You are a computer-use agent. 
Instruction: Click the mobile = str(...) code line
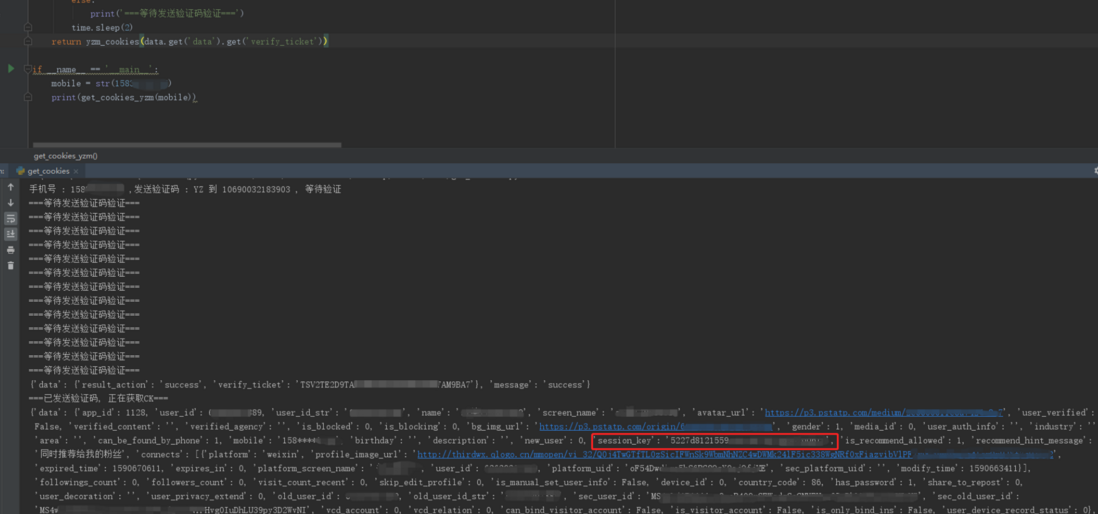coord(111,83)
